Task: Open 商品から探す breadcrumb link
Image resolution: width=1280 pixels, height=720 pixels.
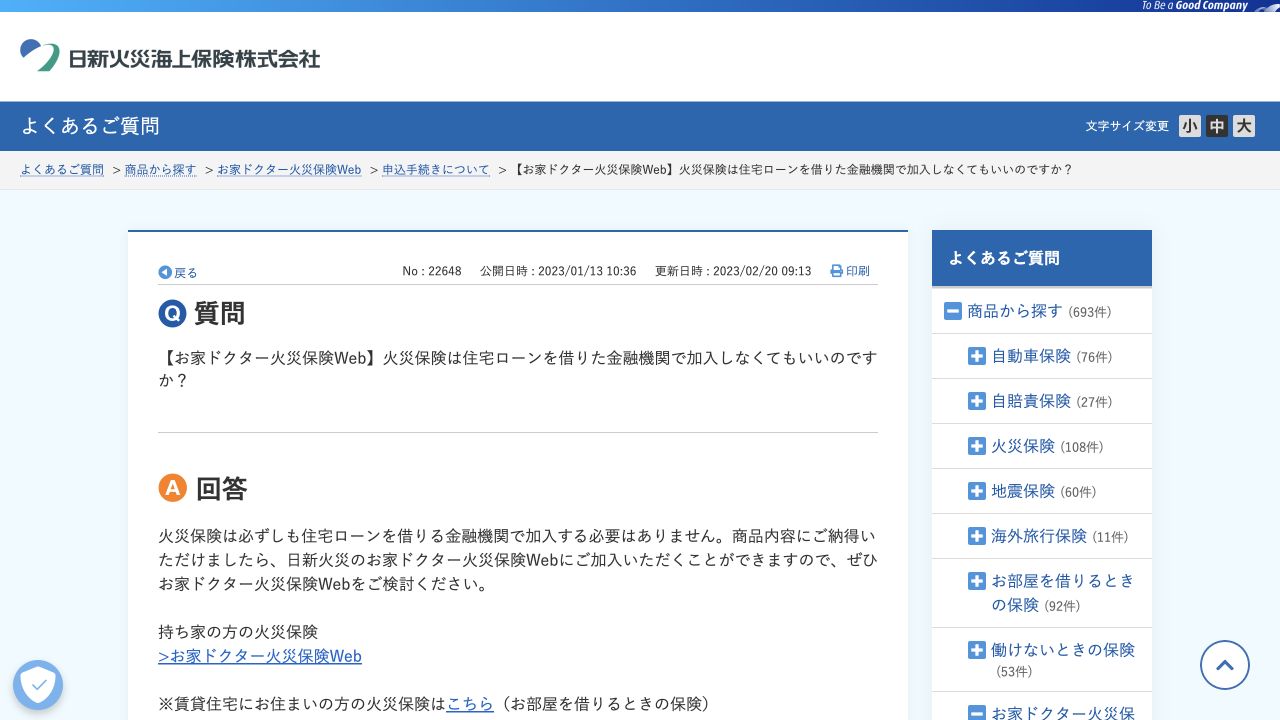Action: pyautogui.click(x=161, y=170)
